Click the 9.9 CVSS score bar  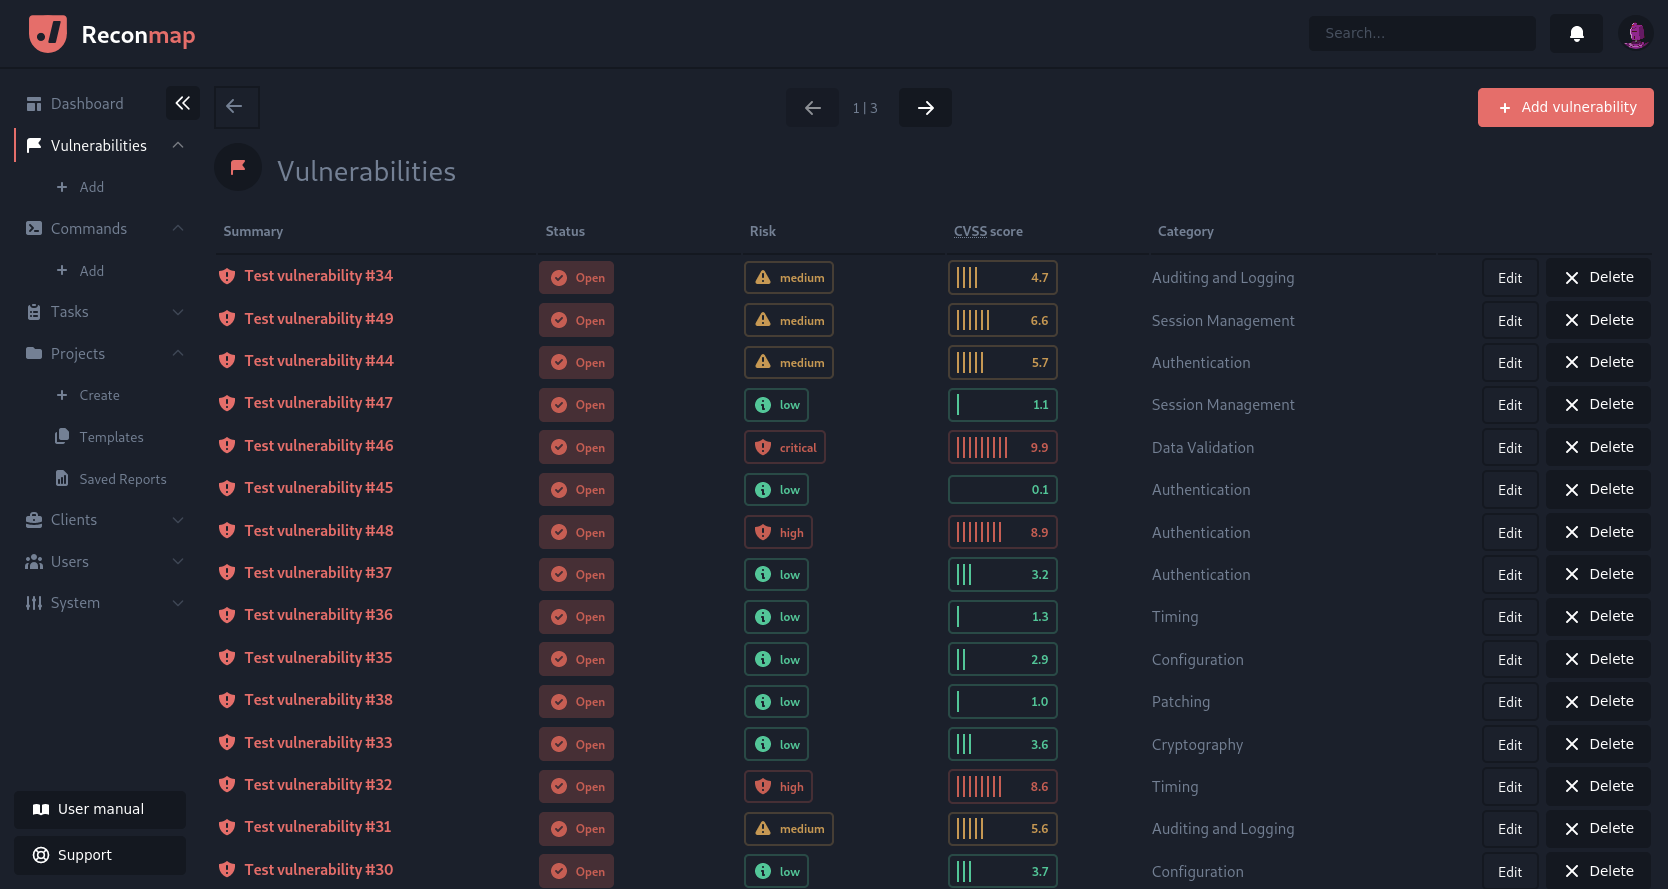tap(1002, 448)
